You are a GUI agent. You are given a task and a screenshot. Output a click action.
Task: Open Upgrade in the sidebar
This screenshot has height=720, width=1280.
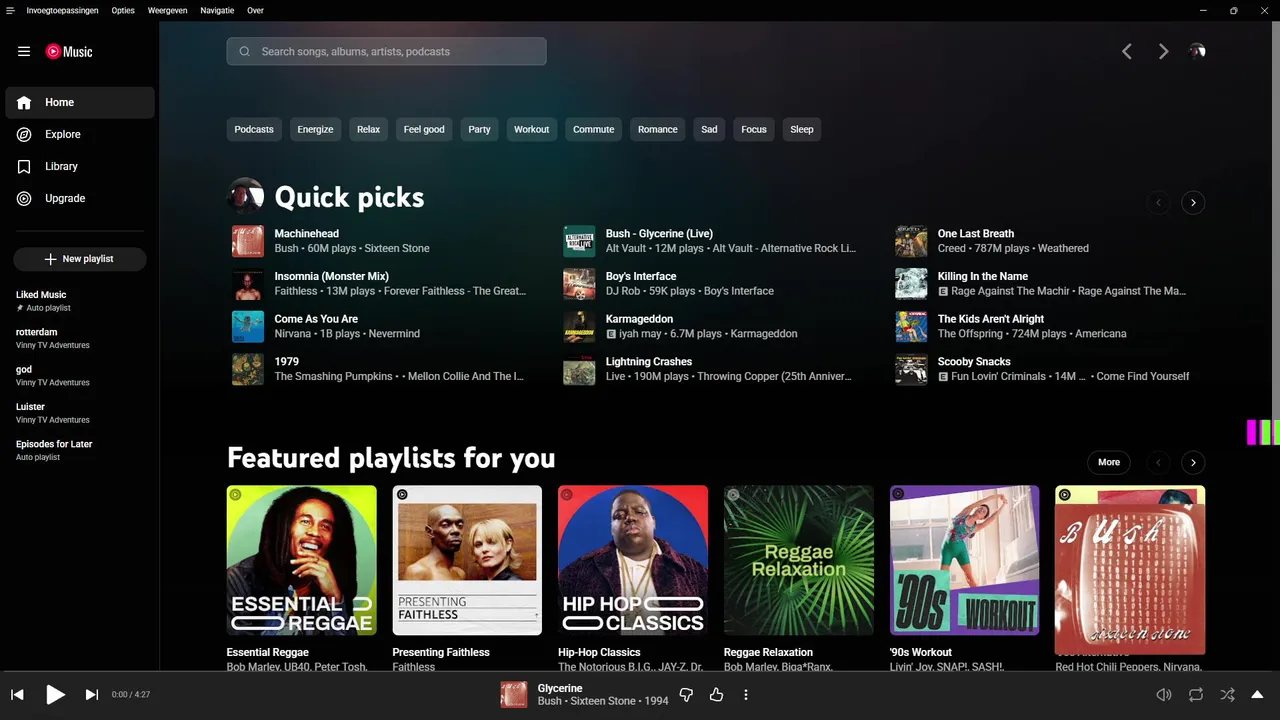coord(80,198)
